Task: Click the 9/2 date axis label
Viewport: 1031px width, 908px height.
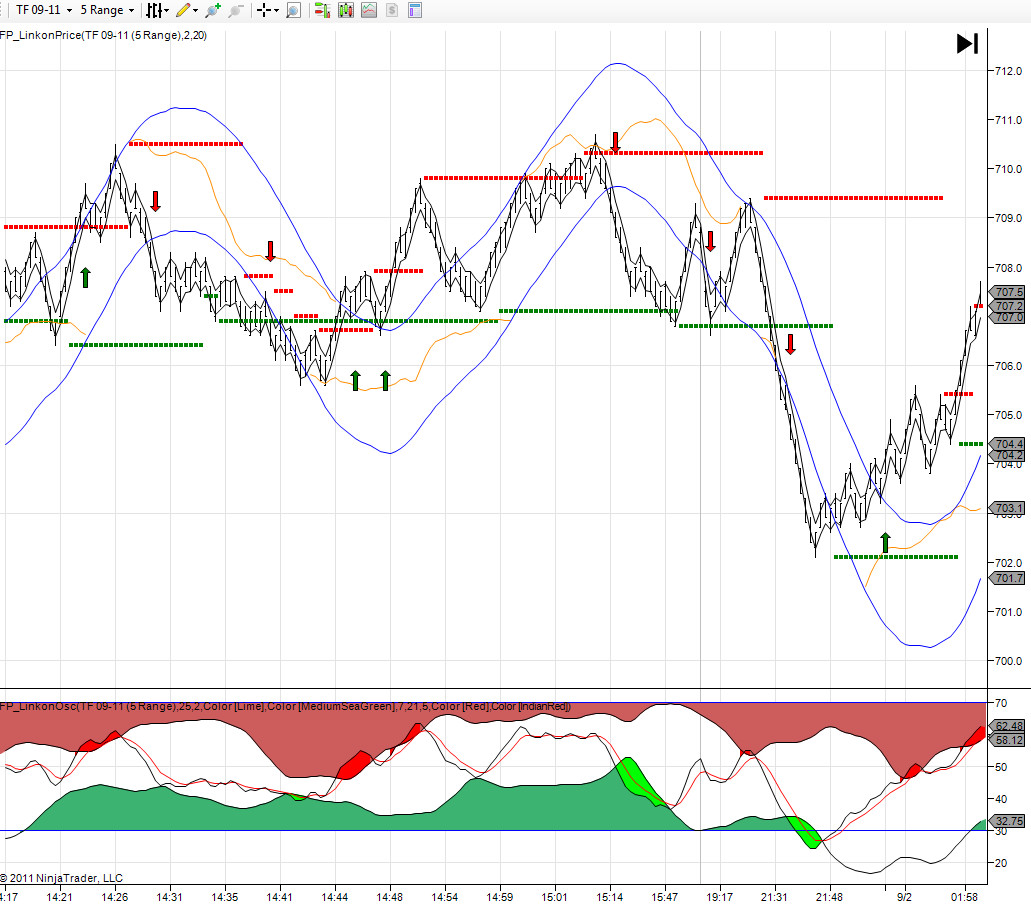Action: 904,897
